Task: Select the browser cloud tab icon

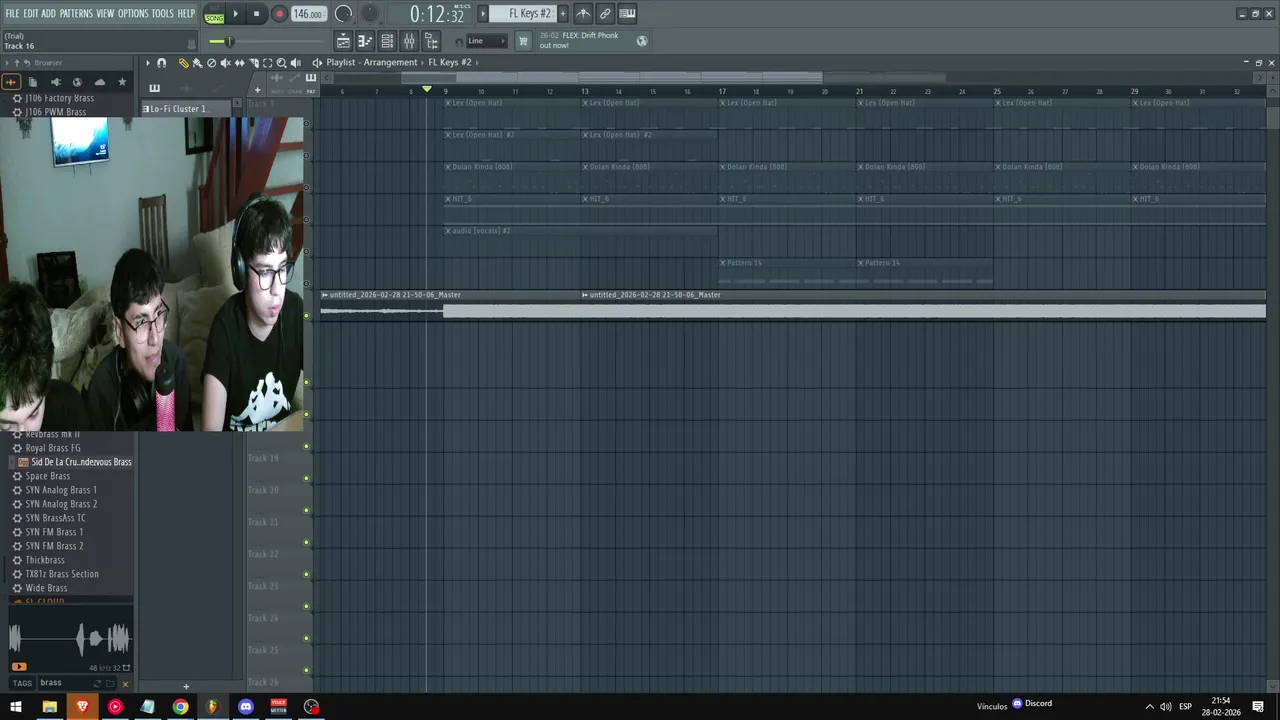Action: pyautogui.click(x=99, y=82)
